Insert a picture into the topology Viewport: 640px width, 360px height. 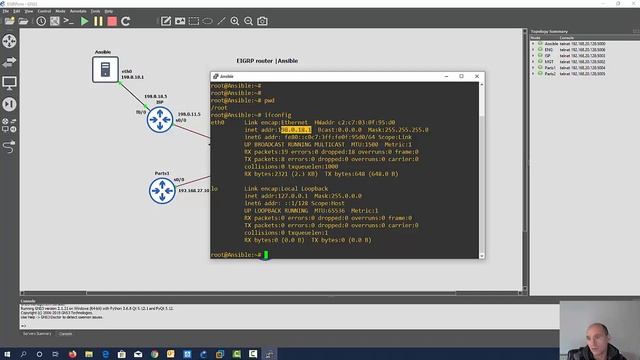(180, 21)
